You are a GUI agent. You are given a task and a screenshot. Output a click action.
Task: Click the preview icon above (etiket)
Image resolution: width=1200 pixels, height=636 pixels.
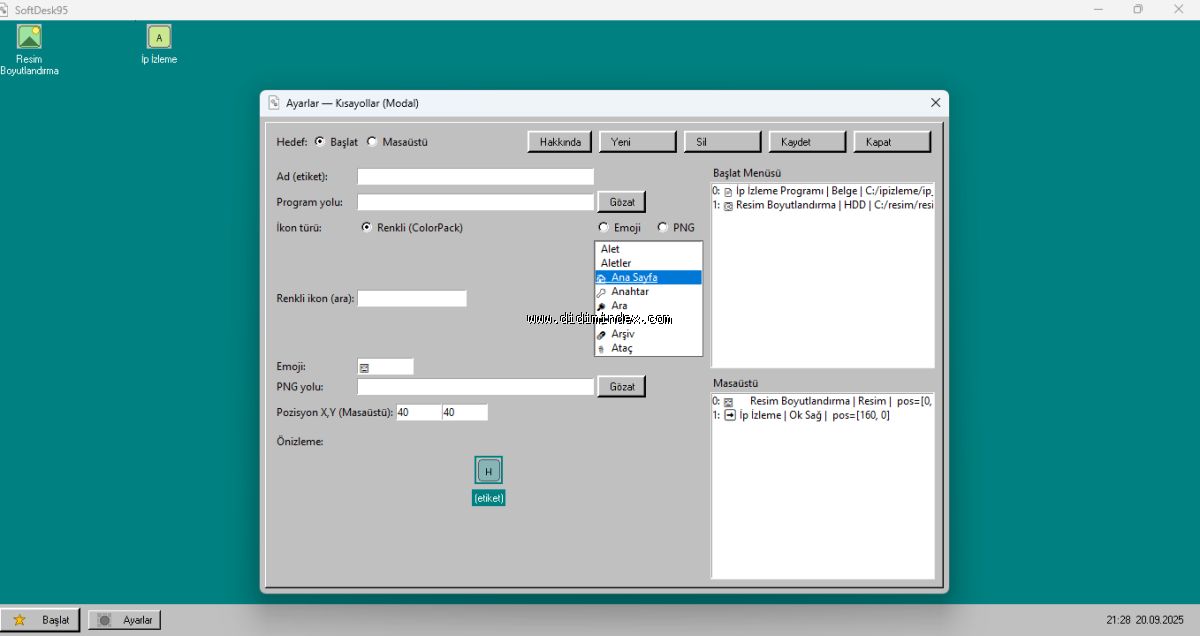point(488,471)
